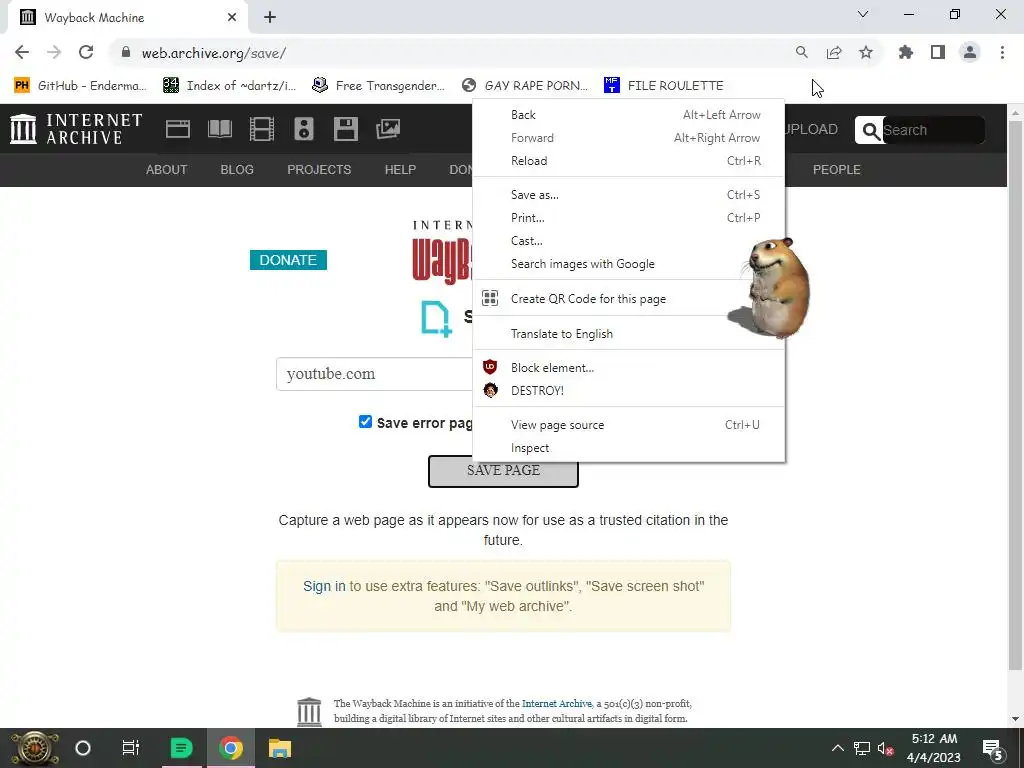1024x768 pixels.
Task: Go to ABOUT in archive navigation
Action: click(167, 170)
